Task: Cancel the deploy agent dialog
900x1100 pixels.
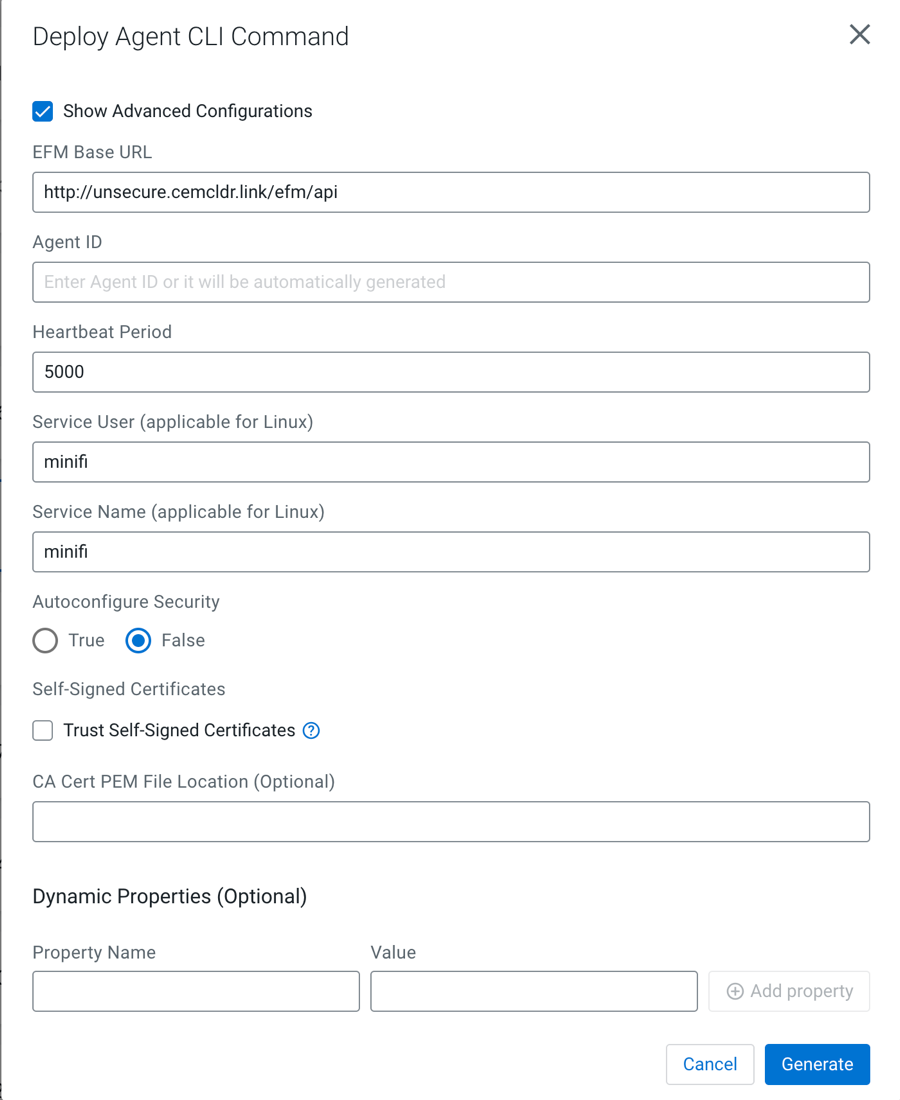Action: tap(710, 1064)
